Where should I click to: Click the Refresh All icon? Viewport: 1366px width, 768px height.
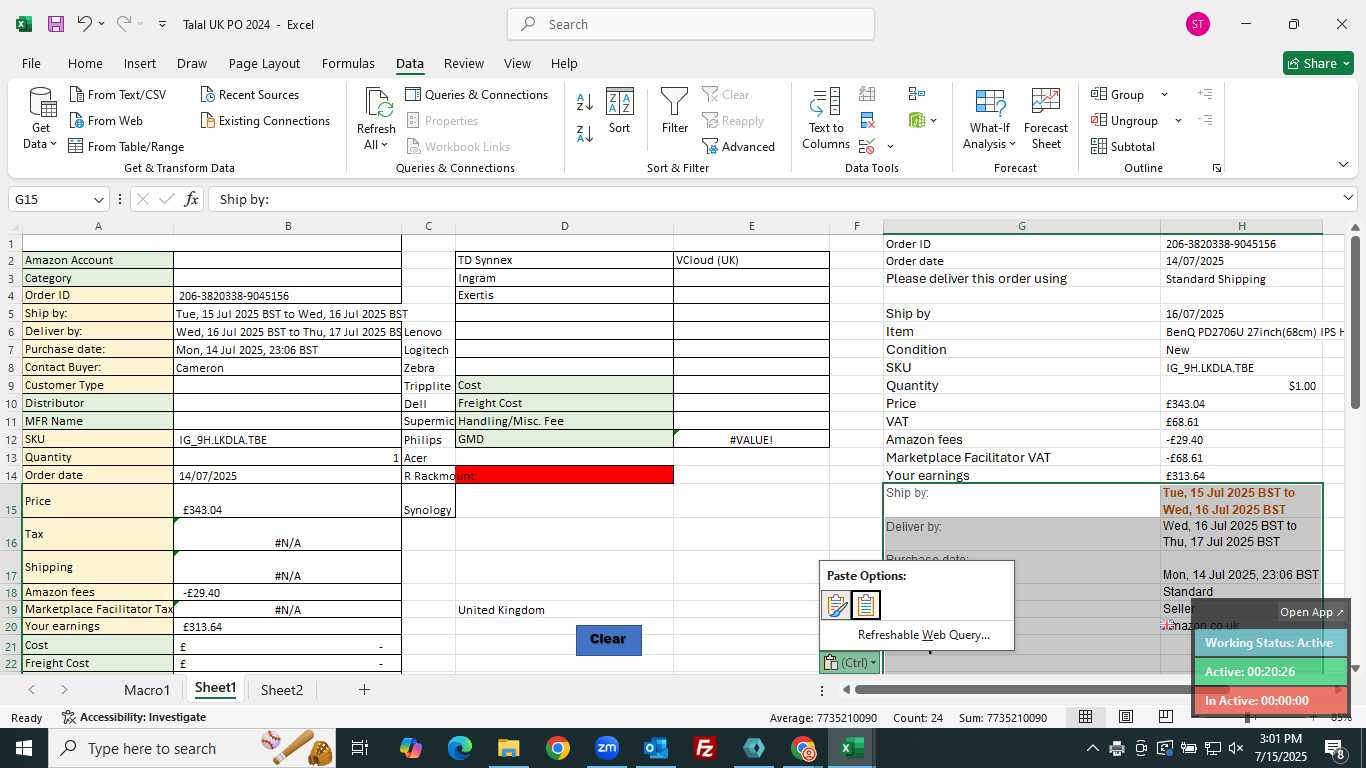click(377, 104)
